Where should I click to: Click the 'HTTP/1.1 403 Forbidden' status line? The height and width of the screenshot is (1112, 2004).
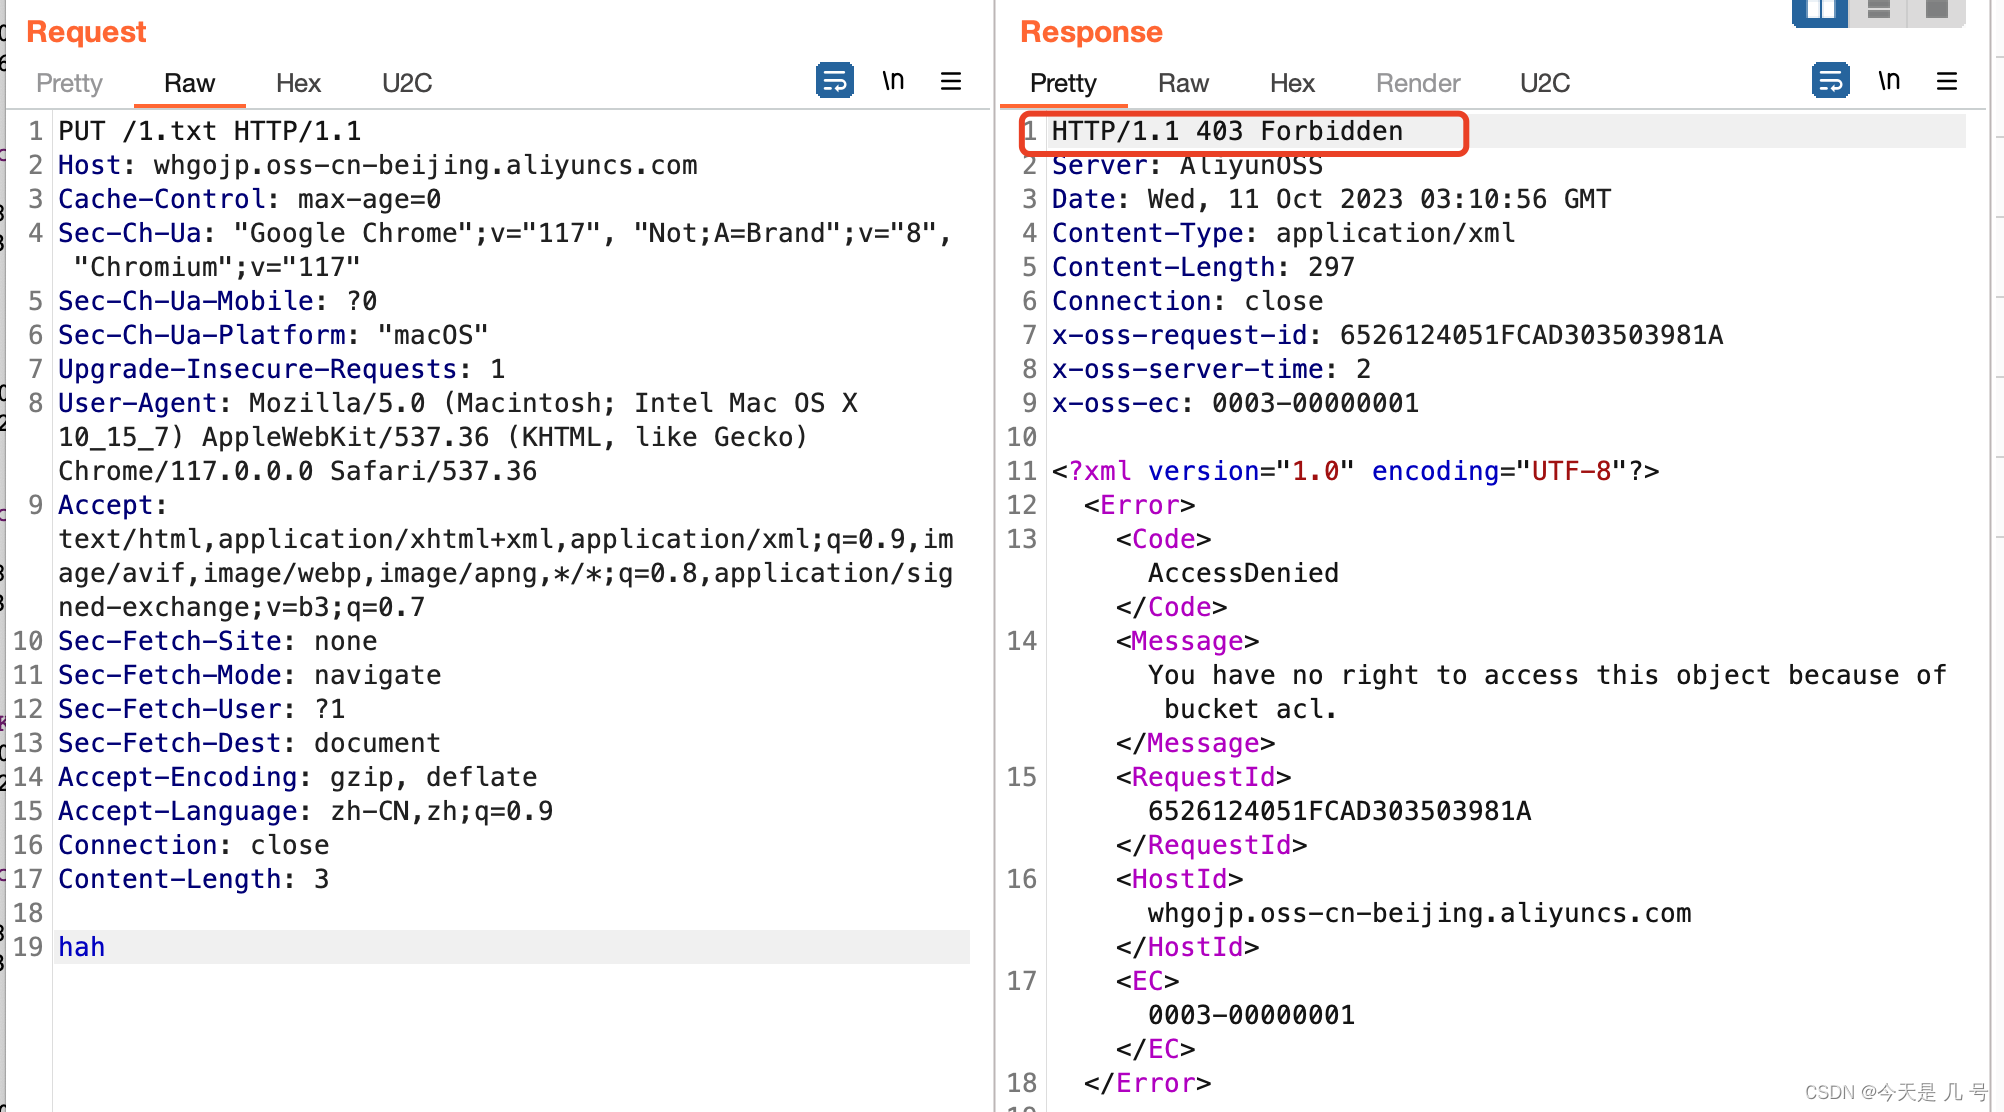[x=1227, y=131]
